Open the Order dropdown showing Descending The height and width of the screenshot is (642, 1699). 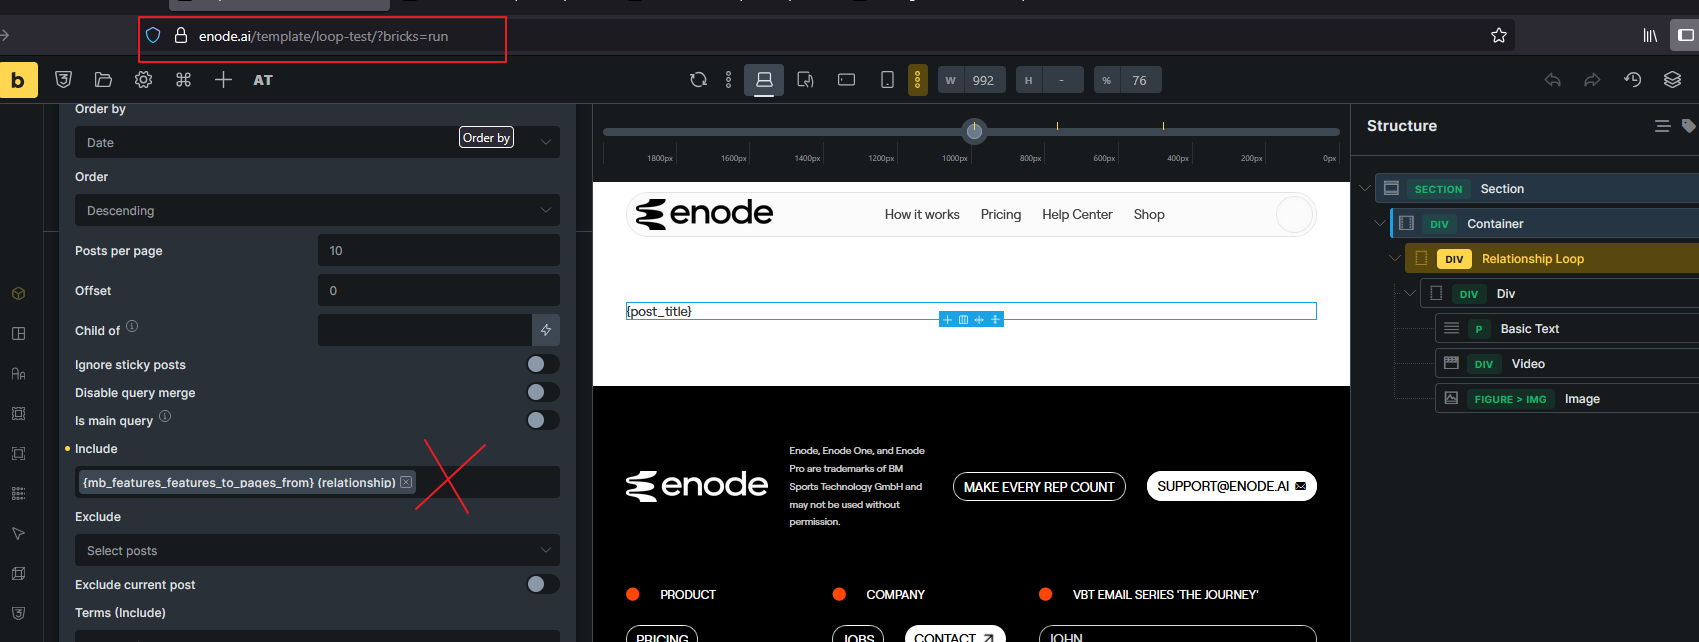(x=317, y=210)
